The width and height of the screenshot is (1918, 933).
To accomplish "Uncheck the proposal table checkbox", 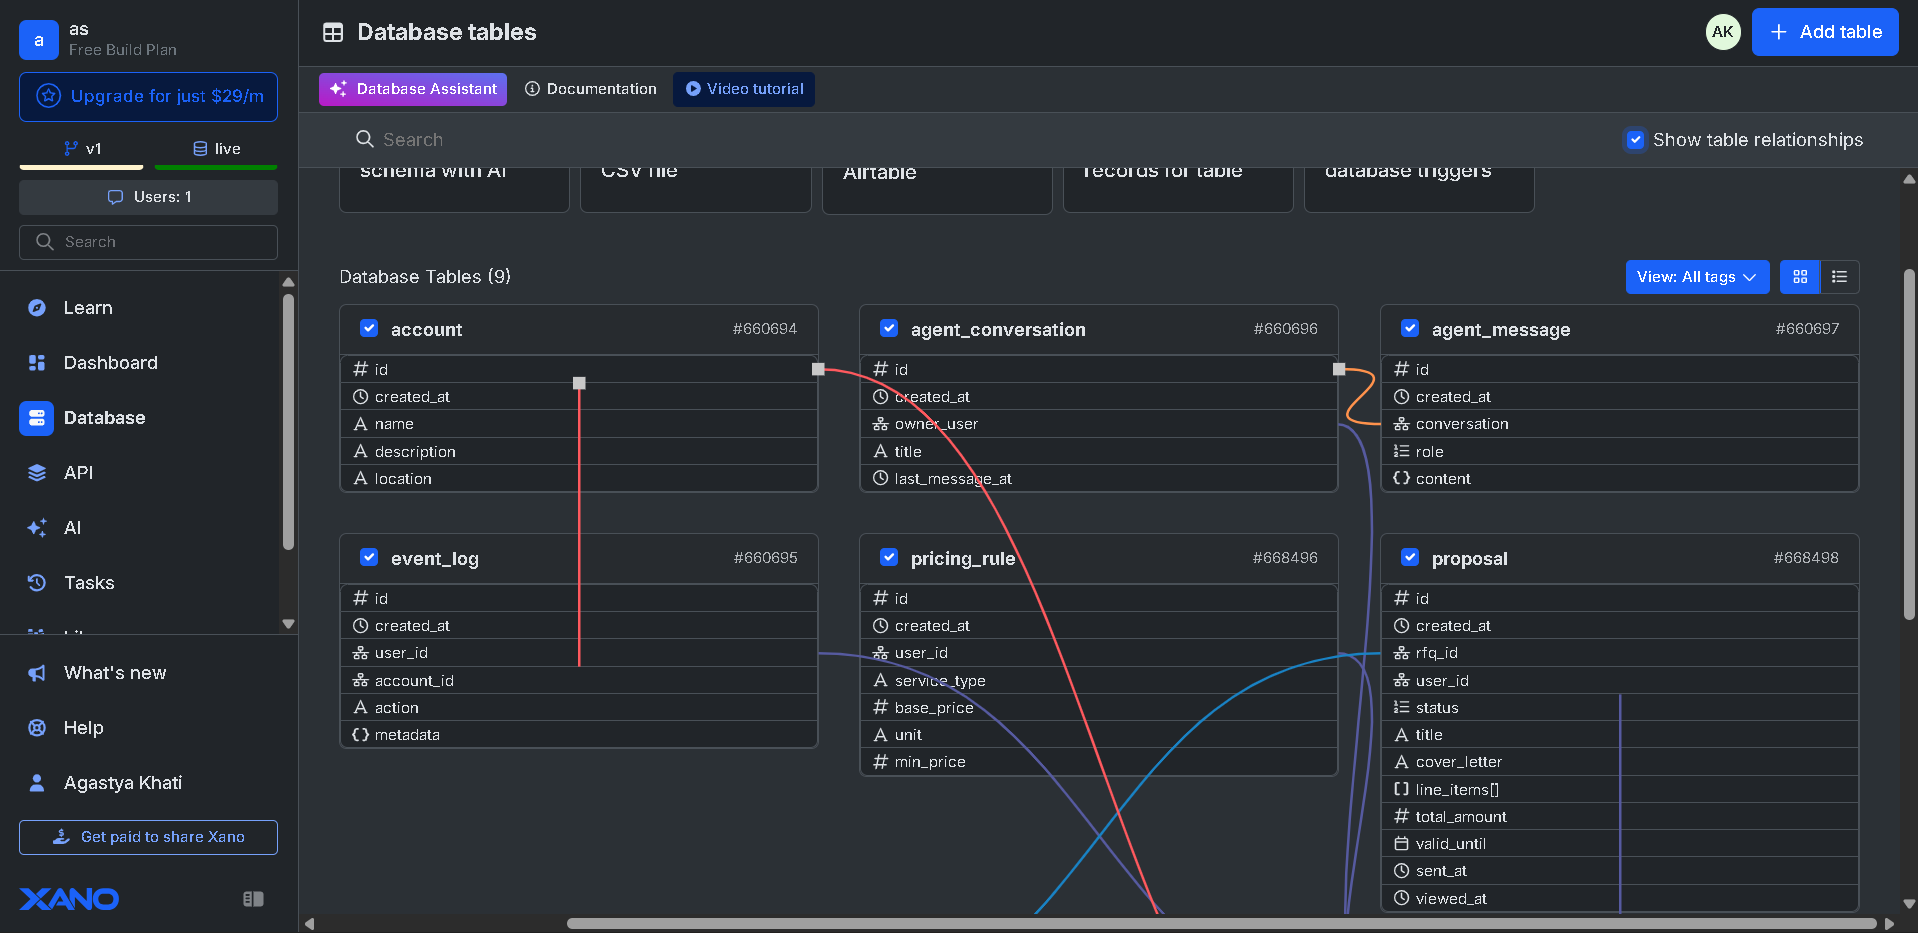I will (x=1410, y=558).
